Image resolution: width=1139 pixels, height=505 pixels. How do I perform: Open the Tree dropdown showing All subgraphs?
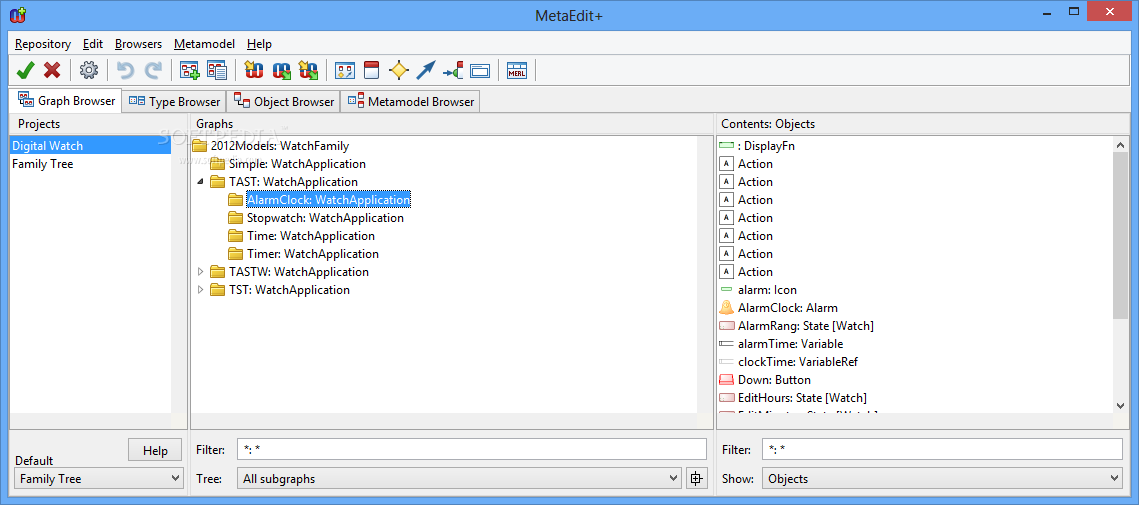(461, 479)
